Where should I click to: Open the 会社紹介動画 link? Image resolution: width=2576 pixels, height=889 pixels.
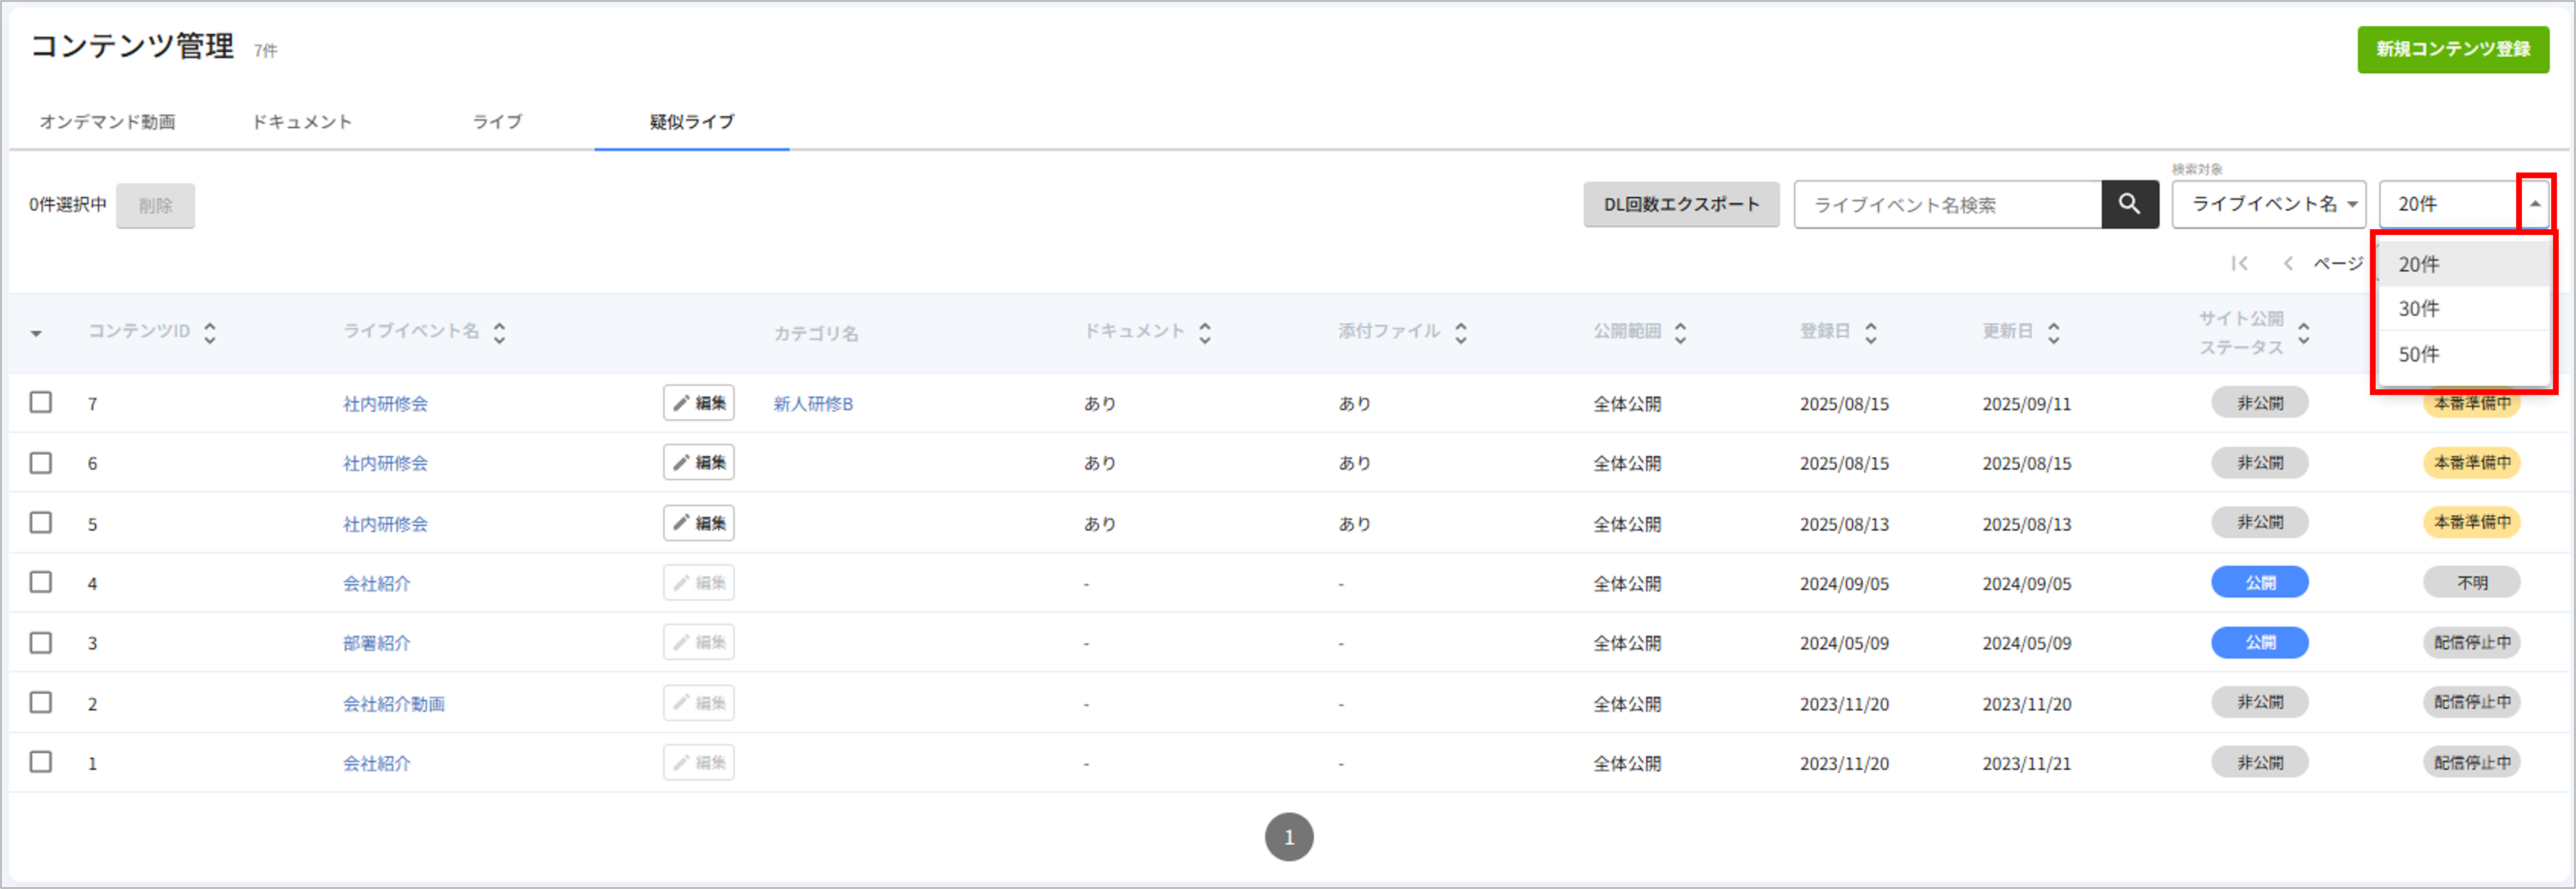[x=394, y=704]
